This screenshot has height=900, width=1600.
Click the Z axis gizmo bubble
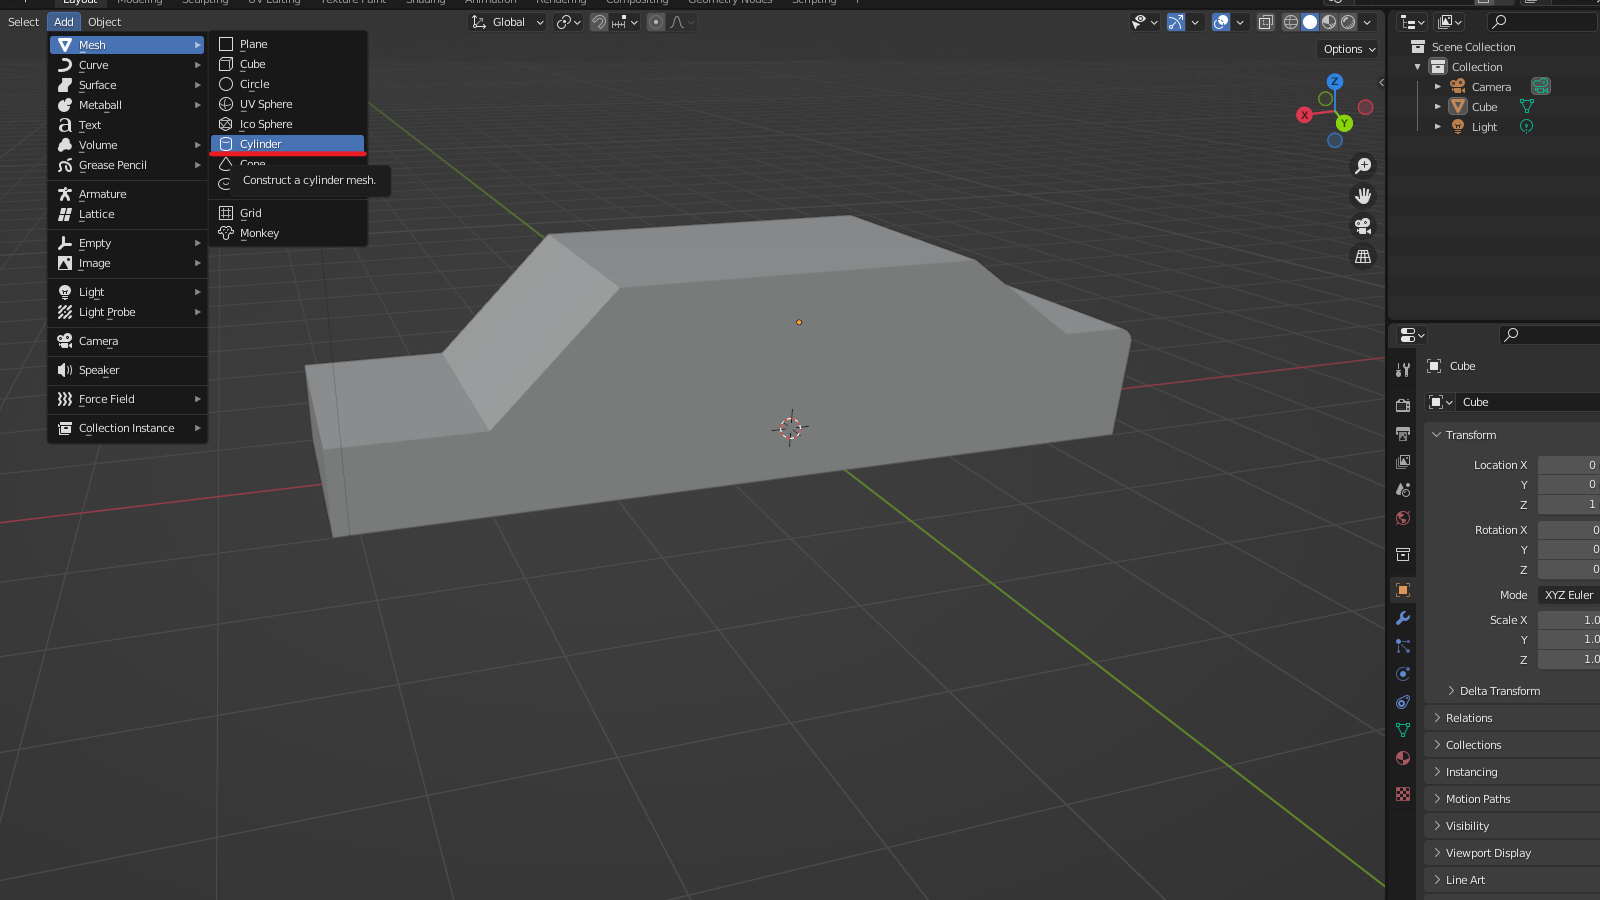[x=1335, y=81]
